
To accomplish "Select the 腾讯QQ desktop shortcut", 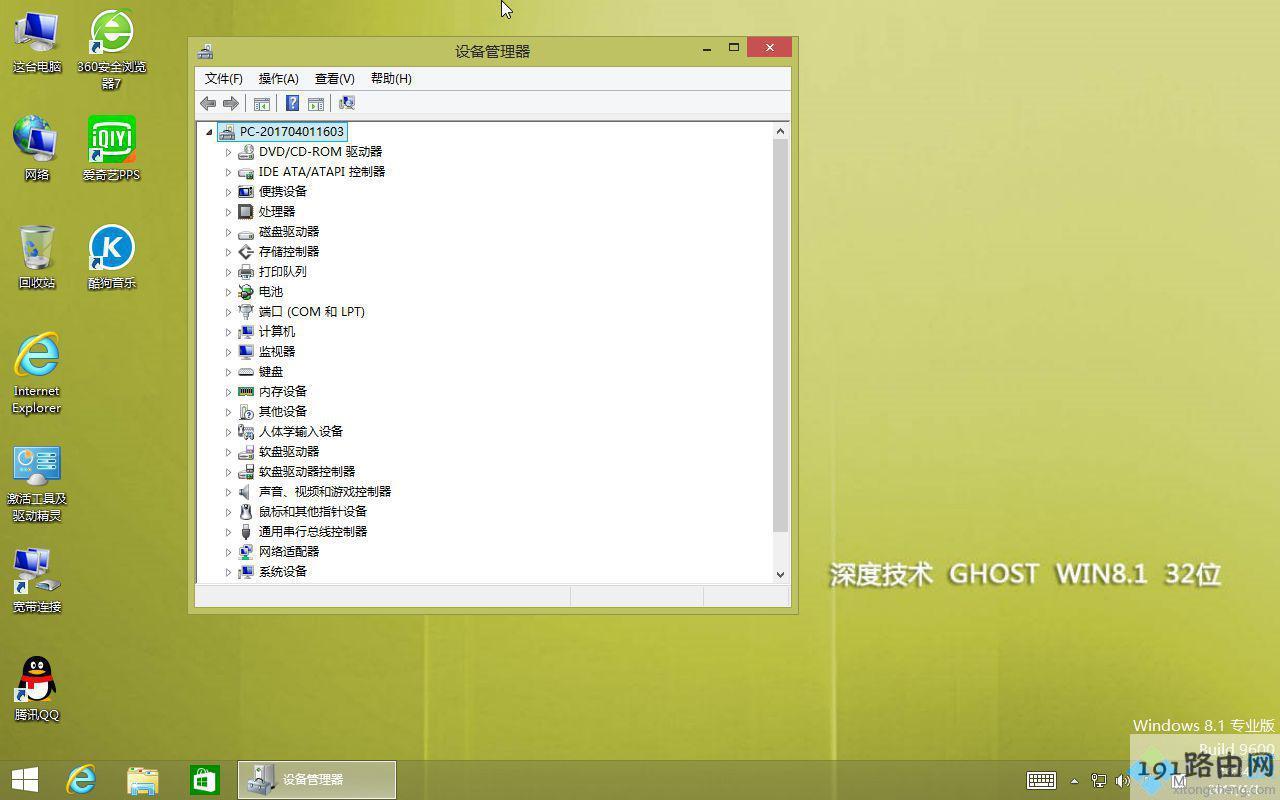I will tap(37, 689).
